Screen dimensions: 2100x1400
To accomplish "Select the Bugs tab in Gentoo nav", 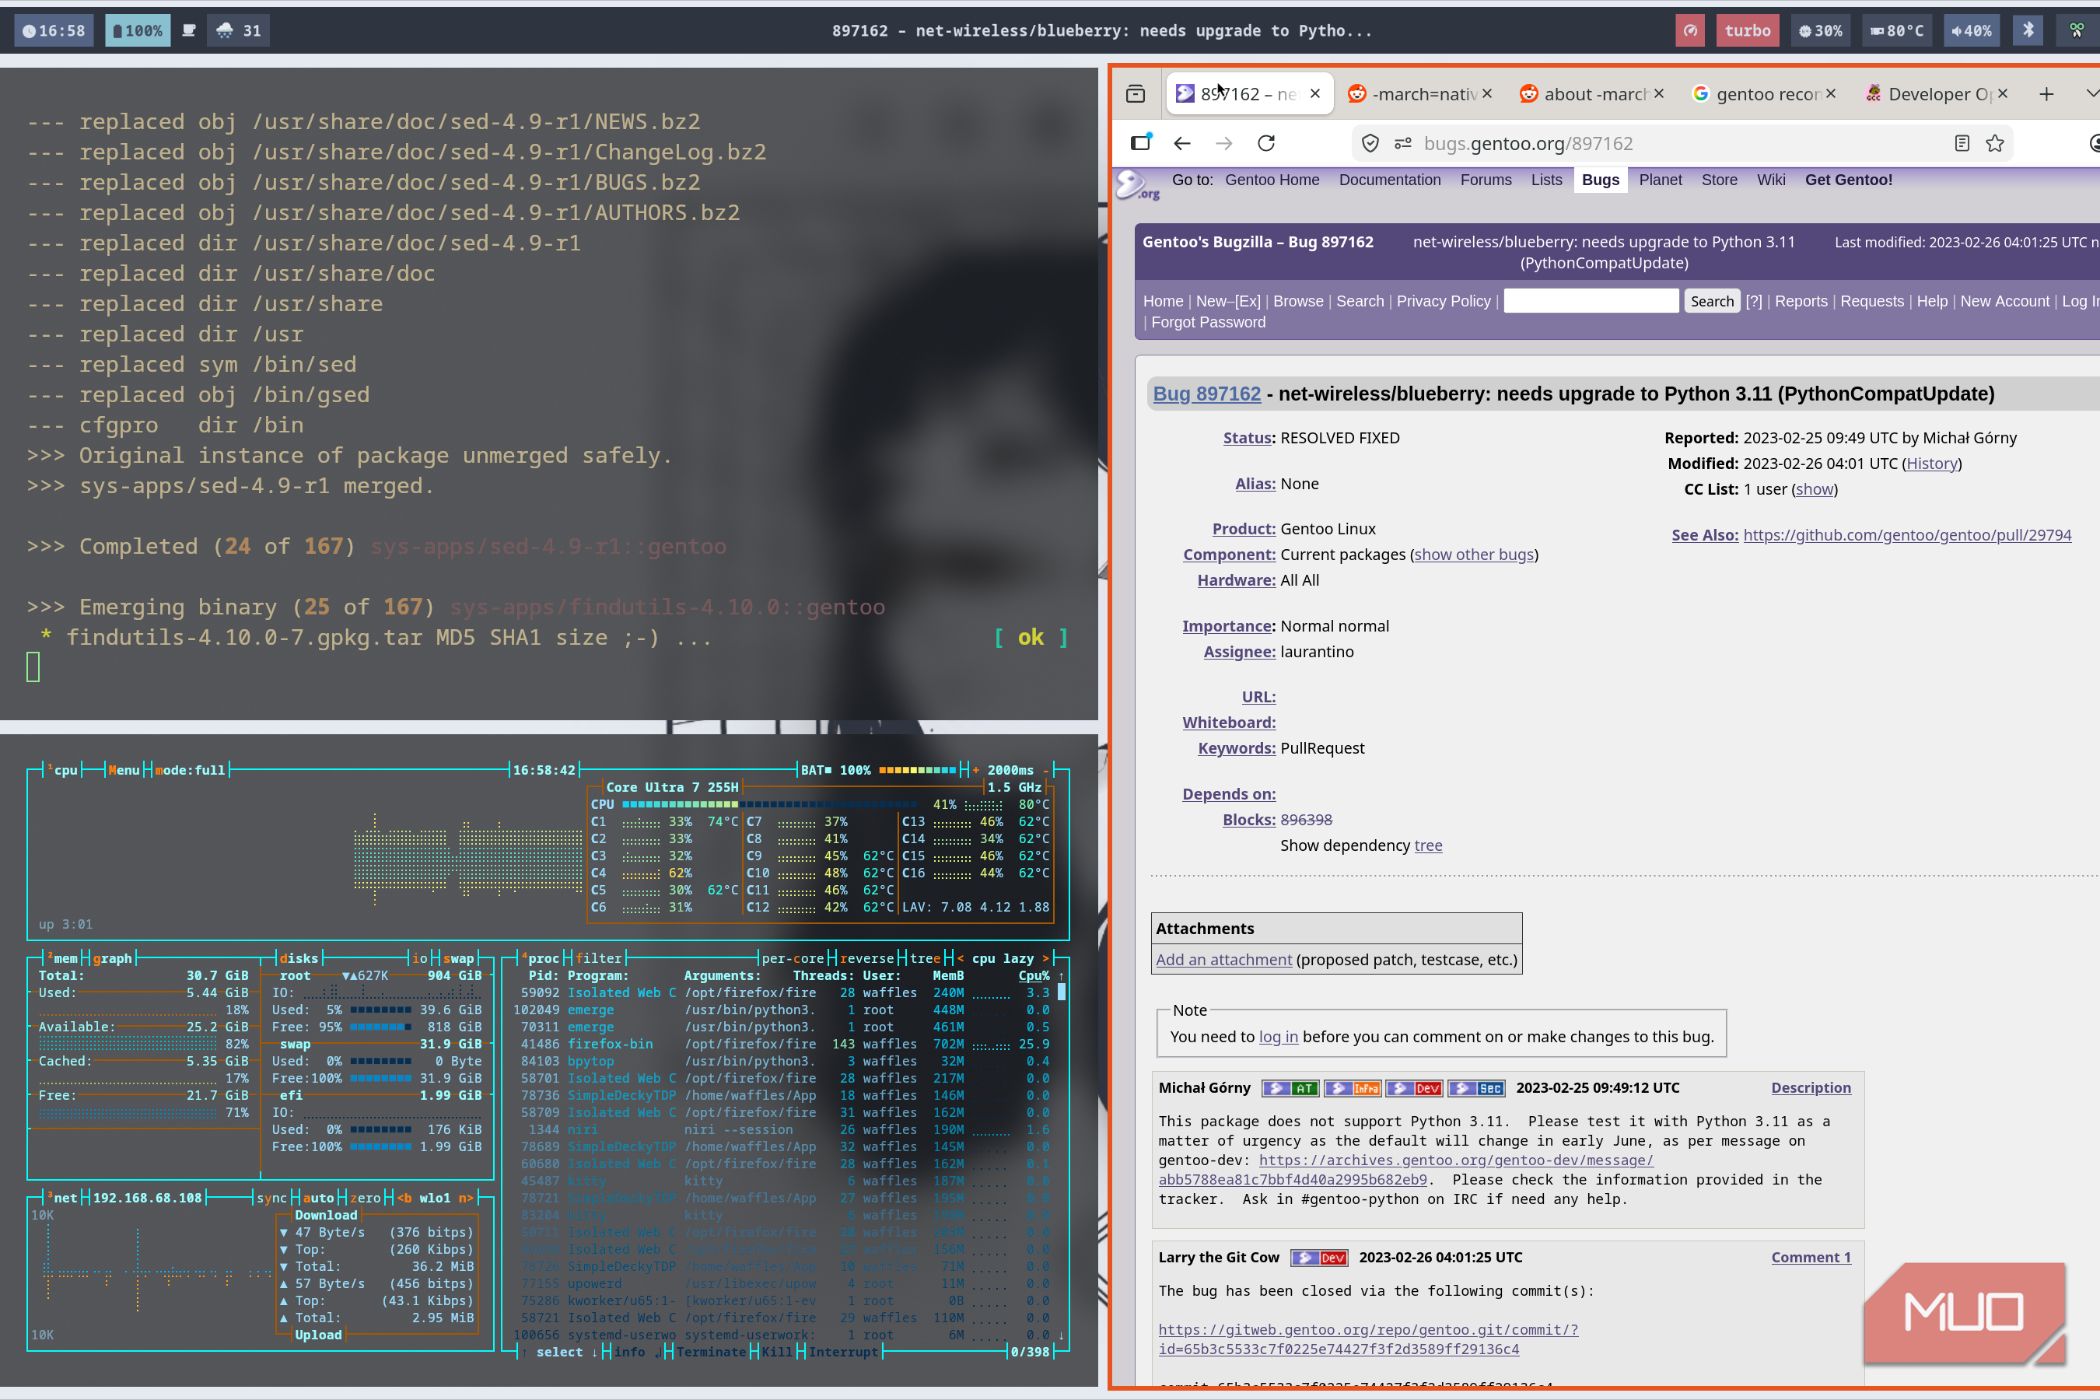I will click(x=1600, y=180).
